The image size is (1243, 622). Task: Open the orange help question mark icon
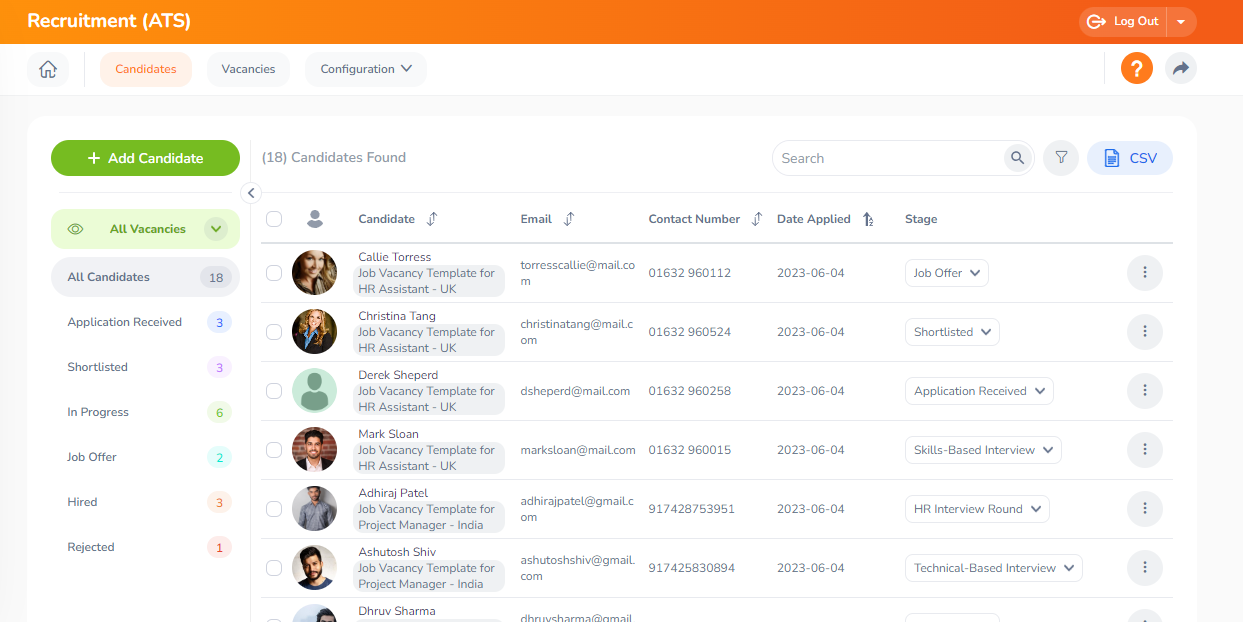tap(1136, 69)
